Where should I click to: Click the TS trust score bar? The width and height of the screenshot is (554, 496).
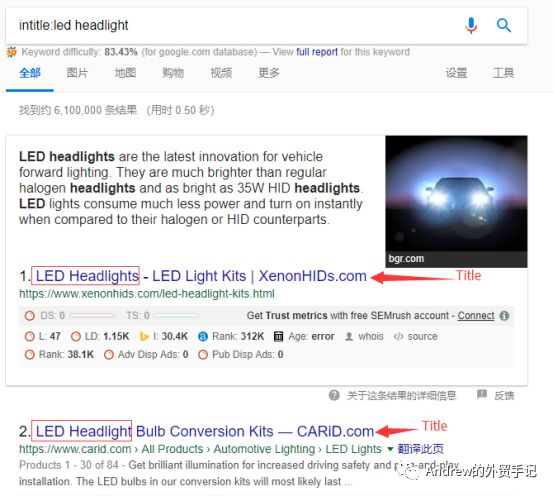tap(176, 315)
